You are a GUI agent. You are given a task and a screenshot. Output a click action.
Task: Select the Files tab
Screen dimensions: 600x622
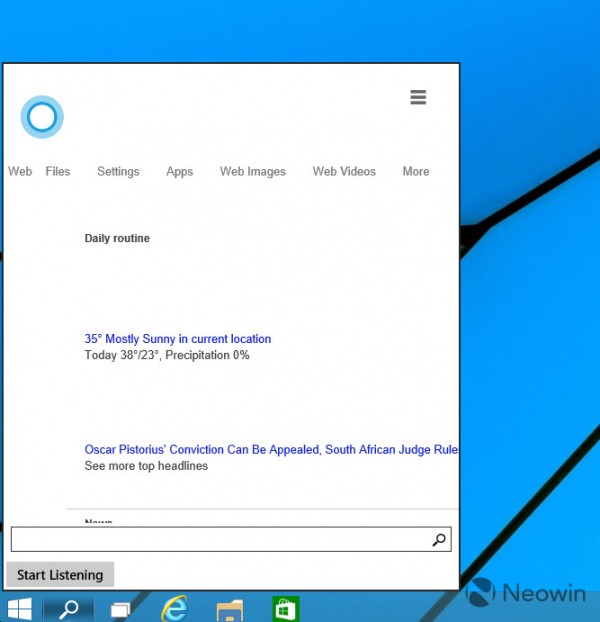click(x=58, y=172)
